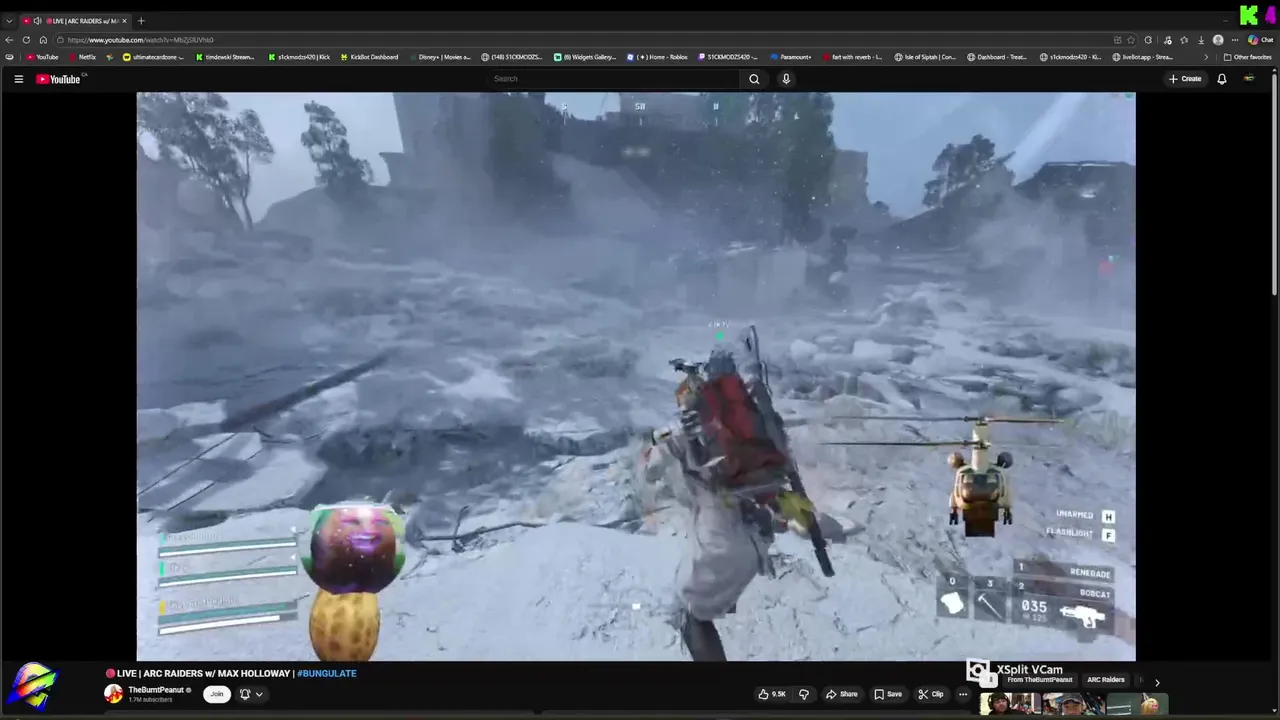
Task: Open TheBurntPeanut channel avatar
Action: click(x=114, y=694)
